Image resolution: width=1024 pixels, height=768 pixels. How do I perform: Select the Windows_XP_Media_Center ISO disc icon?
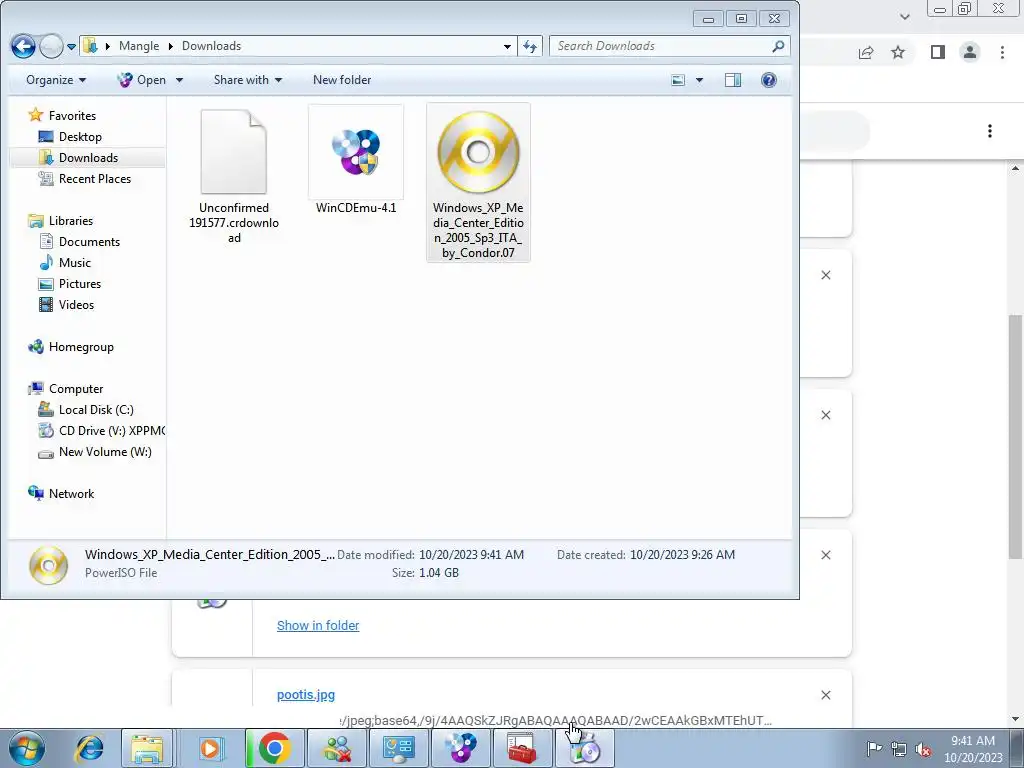click(x=478, y=153)
